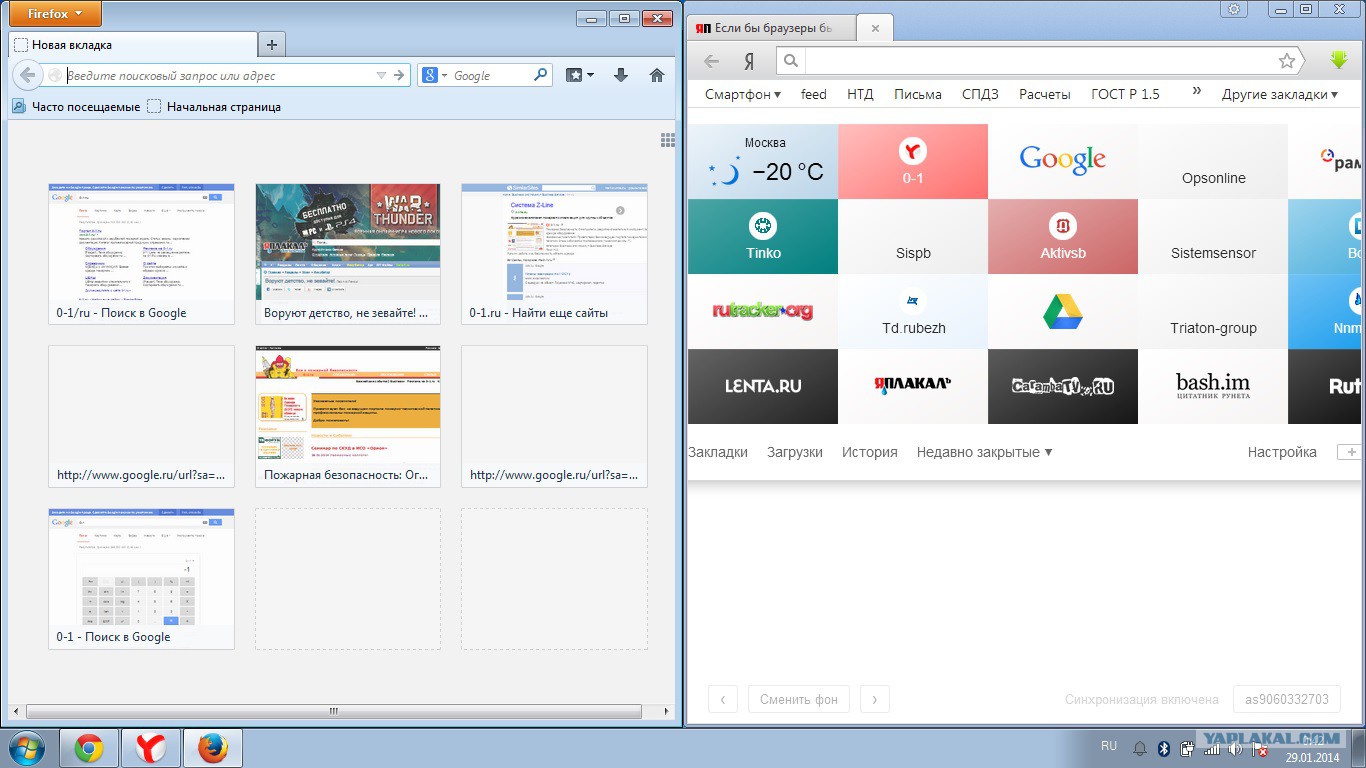Open 'История' section in Yandex tableau
The image size is (1366, 768).
869,452
